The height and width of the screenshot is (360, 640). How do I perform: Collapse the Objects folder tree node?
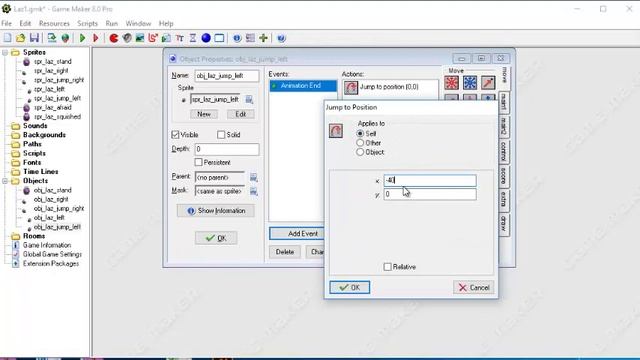5,181
